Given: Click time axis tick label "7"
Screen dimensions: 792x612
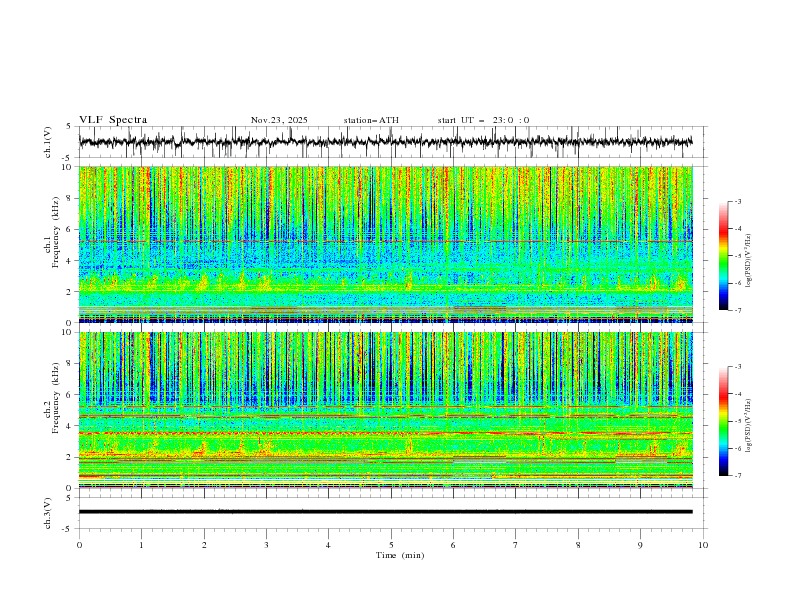Looking at the screenshot, I should [x=516, y=545].
